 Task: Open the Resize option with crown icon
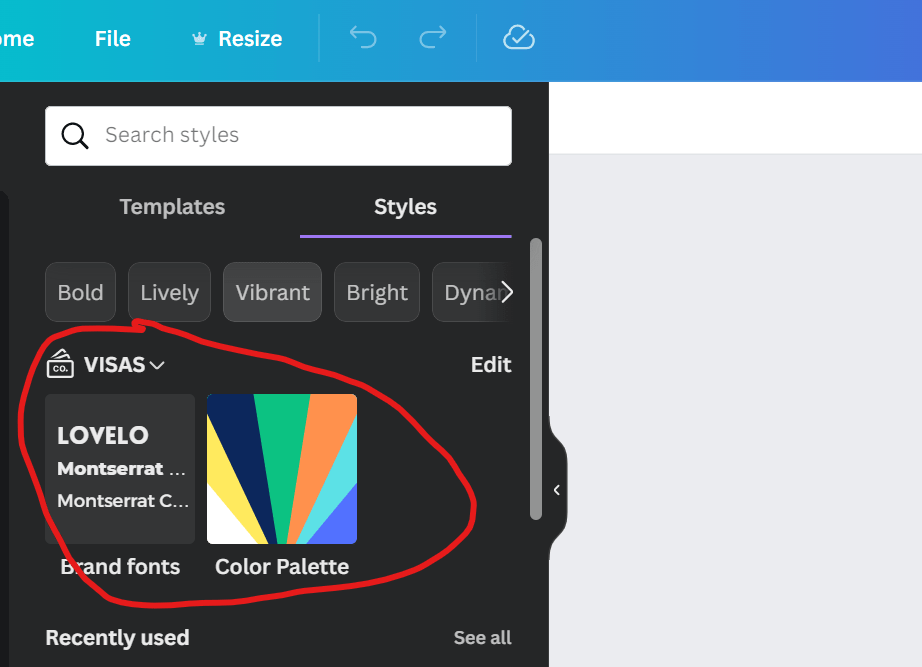237,39
